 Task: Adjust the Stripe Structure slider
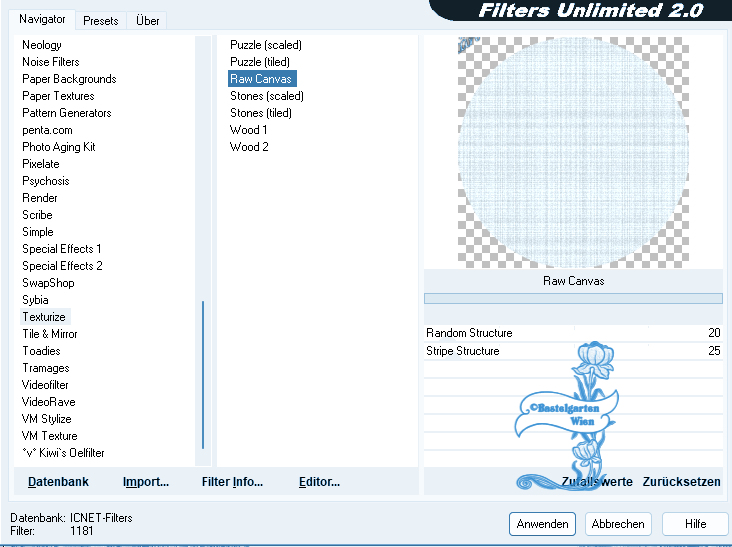tap(573, 351)
